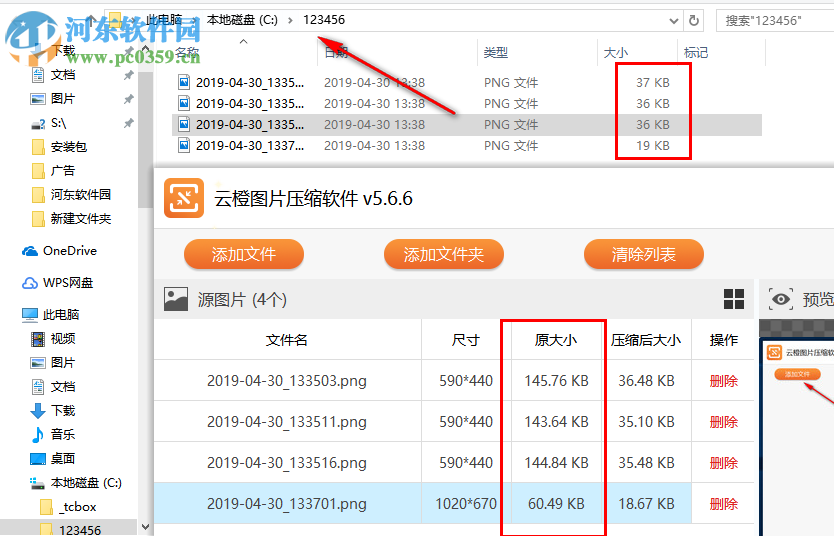Delete row 2019-04-30_133511.png

[x=723, y=422]
